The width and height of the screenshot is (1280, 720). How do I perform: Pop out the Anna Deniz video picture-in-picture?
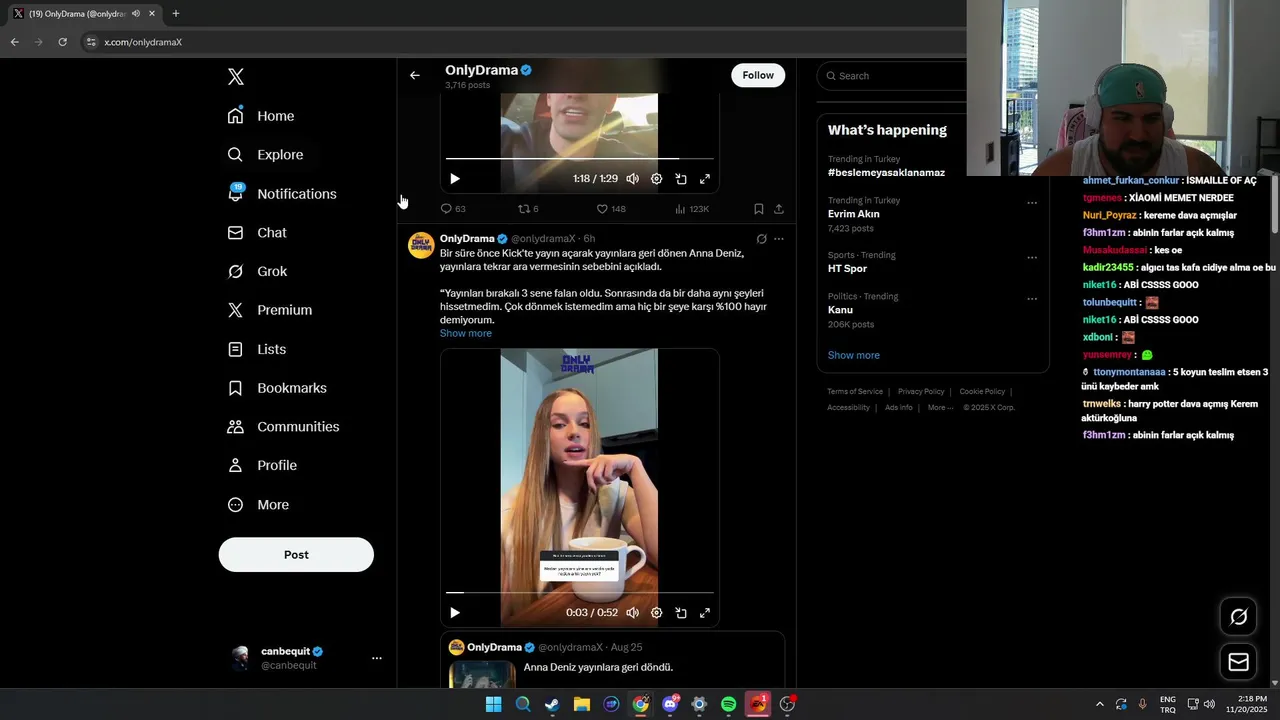(x=680, y=613)
